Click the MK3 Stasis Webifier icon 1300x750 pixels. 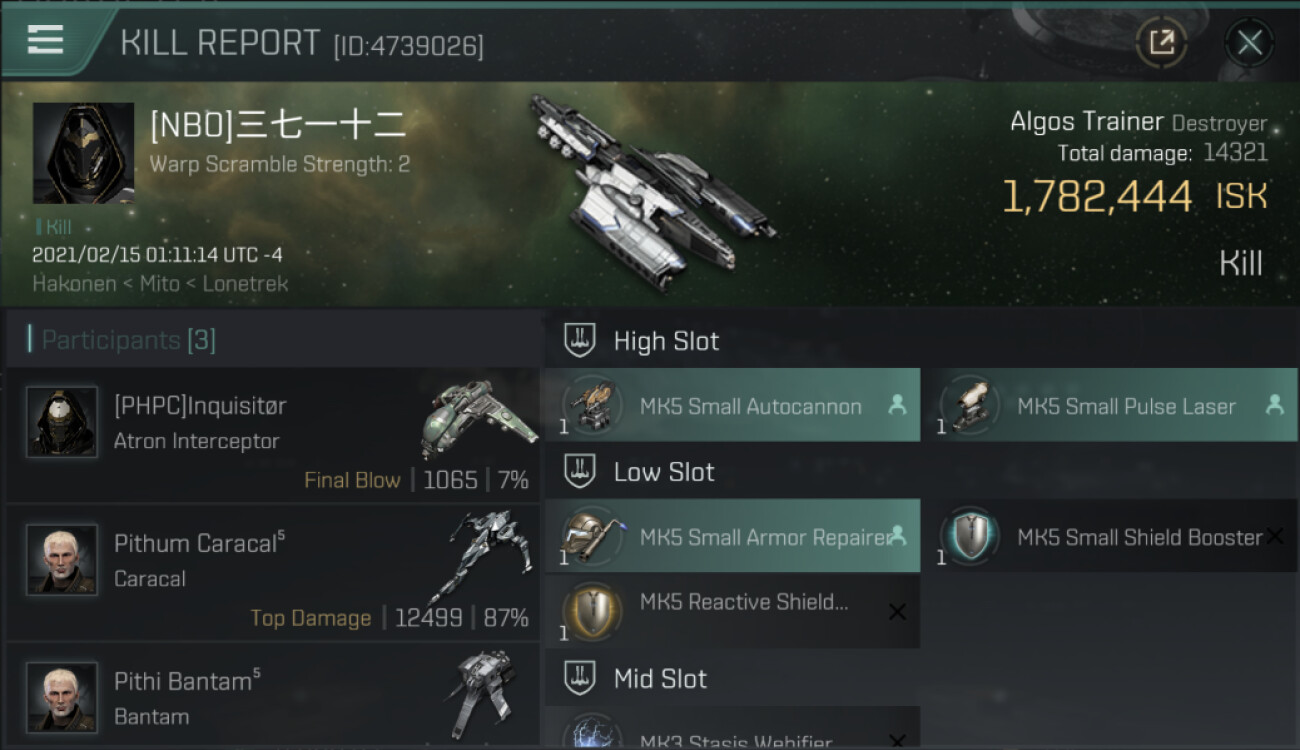(x=591, y=733)
